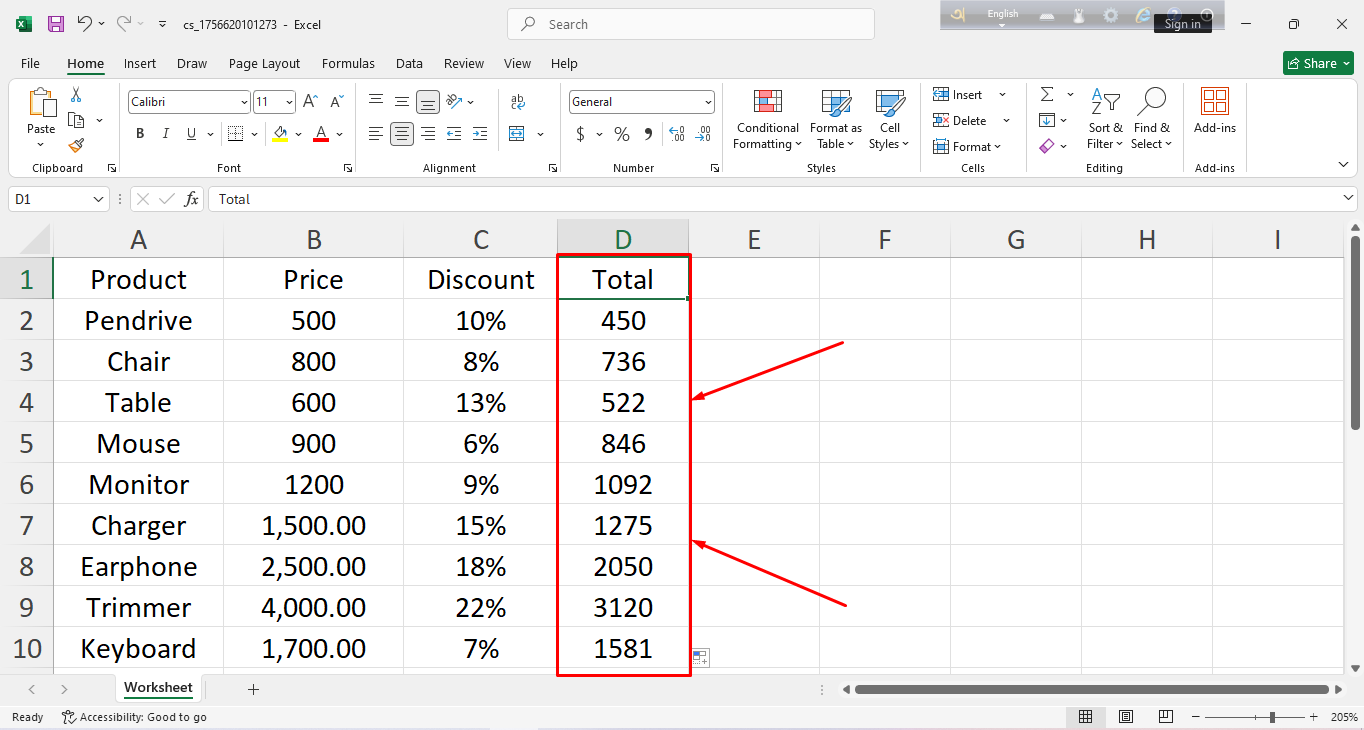Open the Formulas ribbon tab
The image size is (1364, 730).
[348, 63]
